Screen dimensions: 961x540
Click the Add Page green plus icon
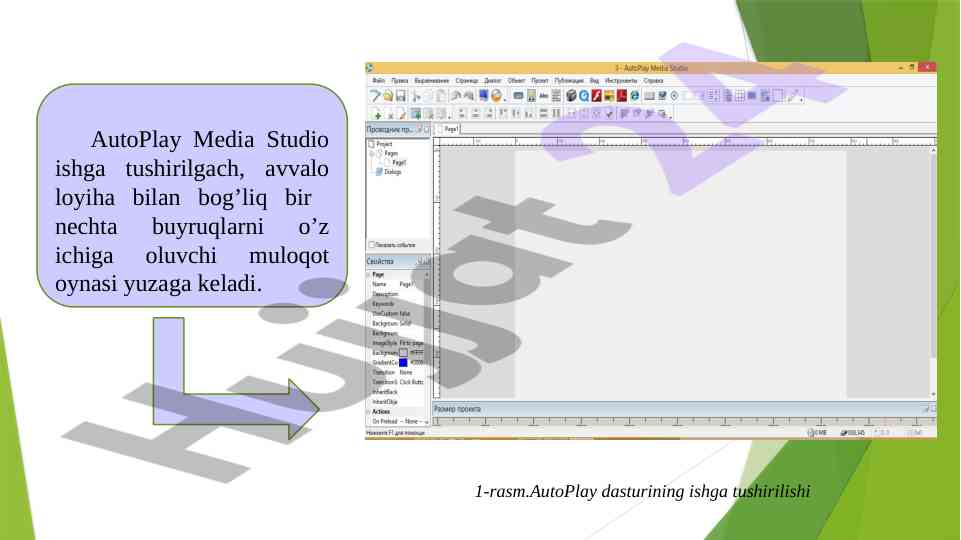[378, 114]
